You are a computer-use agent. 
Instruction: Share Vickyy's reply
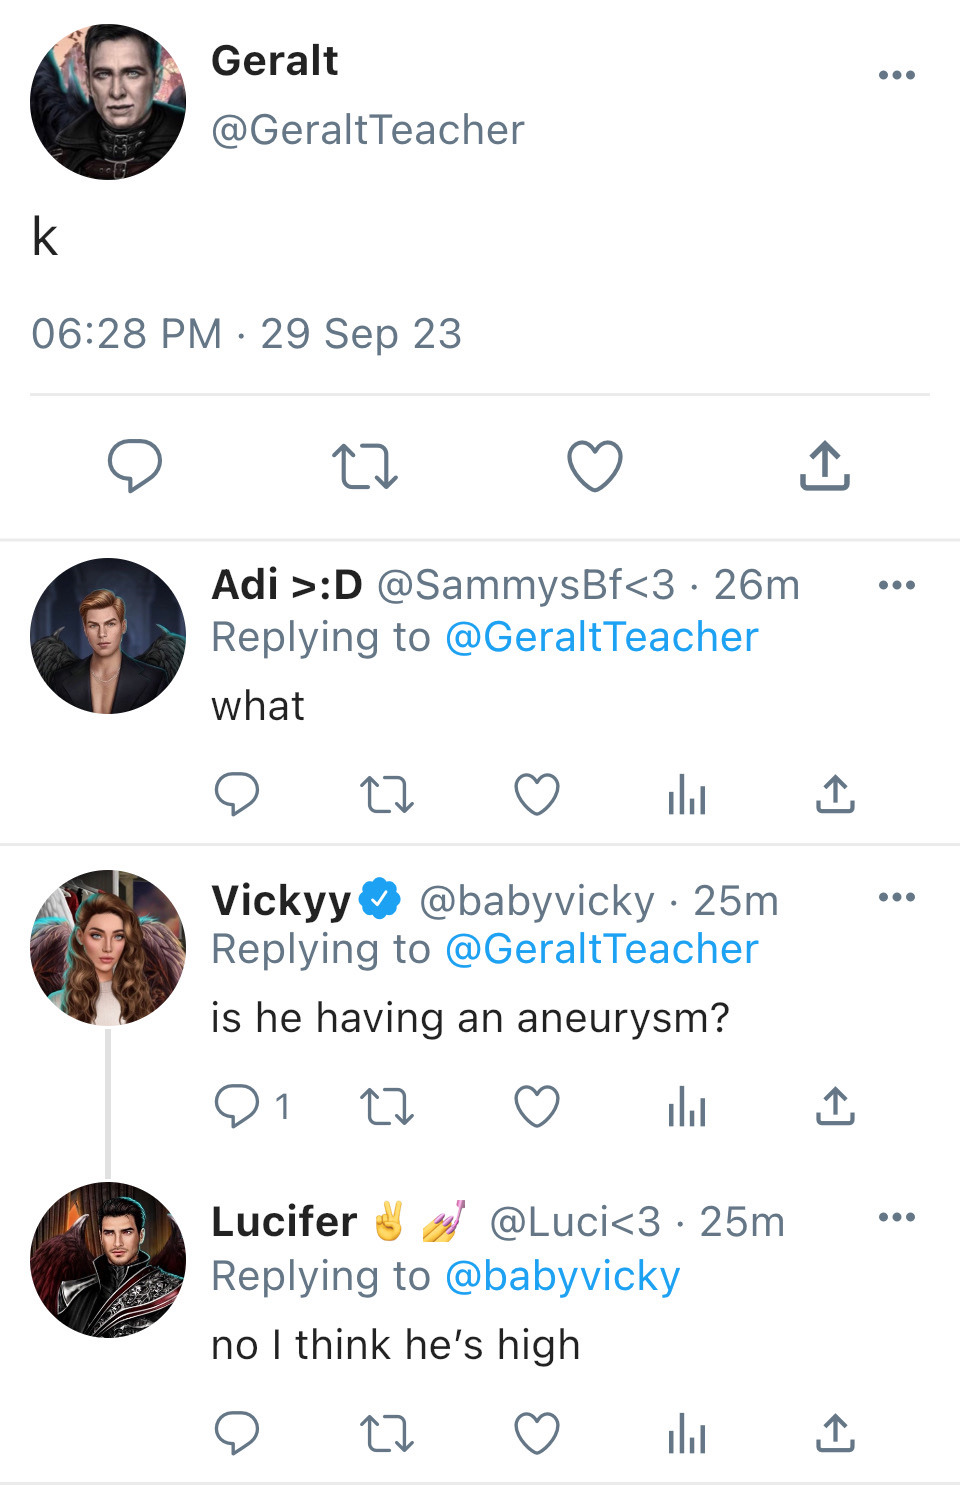pos(835,1107)
